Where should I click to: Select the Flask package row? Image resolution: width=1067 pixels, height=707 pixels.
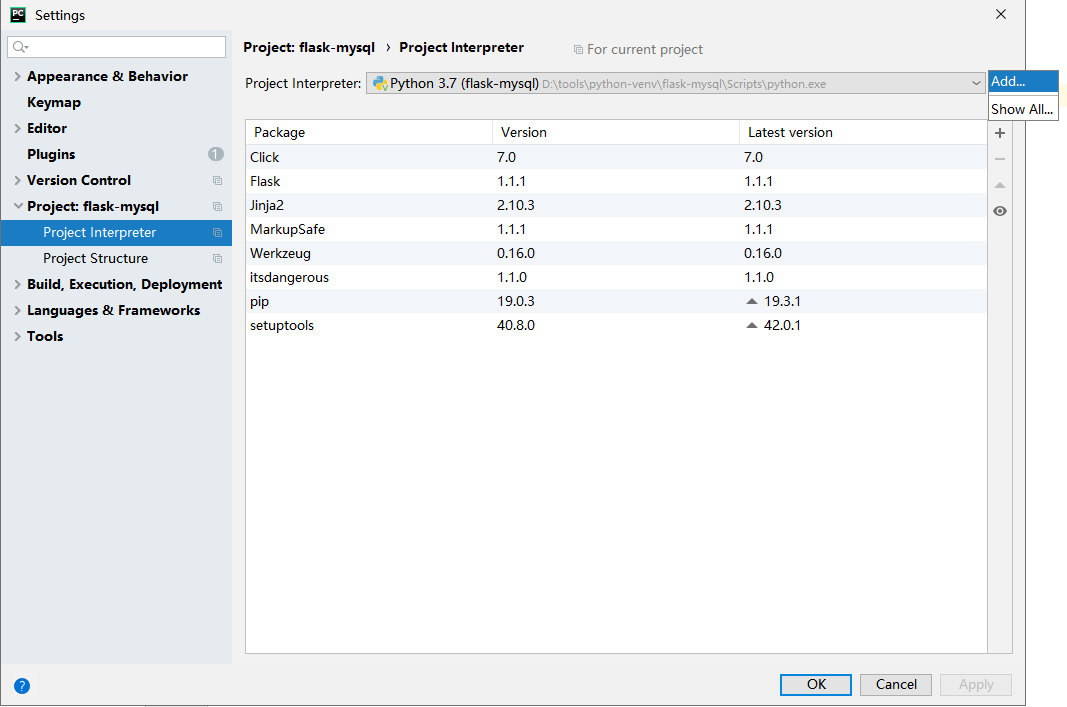pyautogui.click(x=616, y=181)
